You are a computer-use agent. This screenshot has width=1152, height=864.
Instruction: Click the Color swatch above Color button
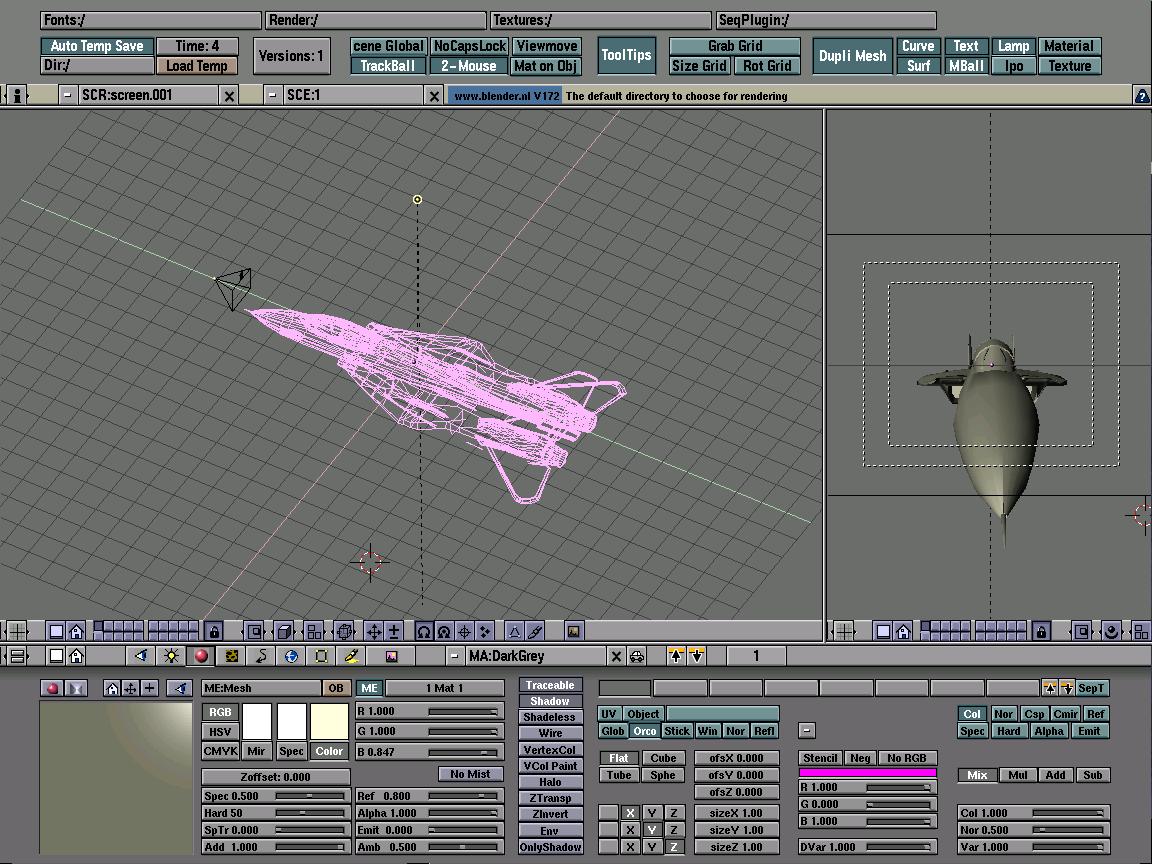click(329, 721)
